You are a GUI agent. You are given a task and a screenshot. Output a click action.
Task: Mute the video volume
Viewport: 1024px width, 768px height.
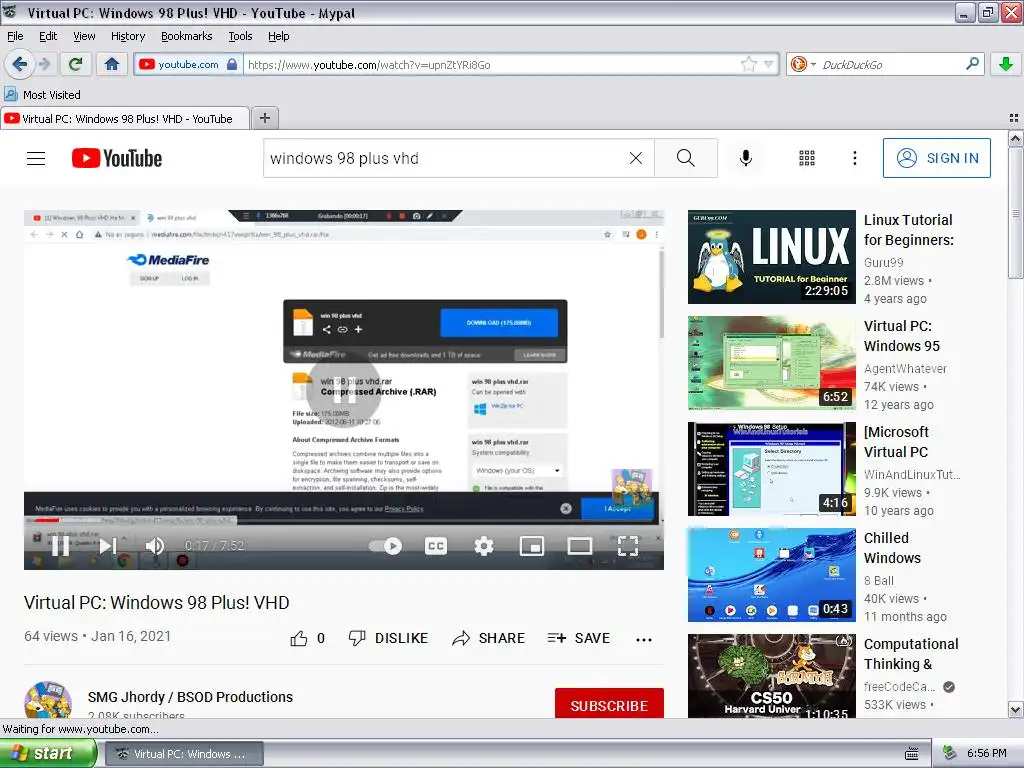[x=155, y=546]
